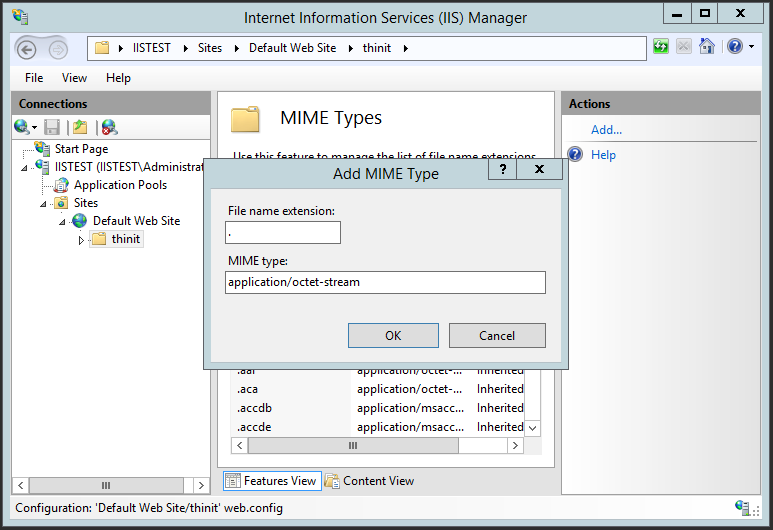
Task: Click the Up folder icon in Connections
Action: click(80, 127)
